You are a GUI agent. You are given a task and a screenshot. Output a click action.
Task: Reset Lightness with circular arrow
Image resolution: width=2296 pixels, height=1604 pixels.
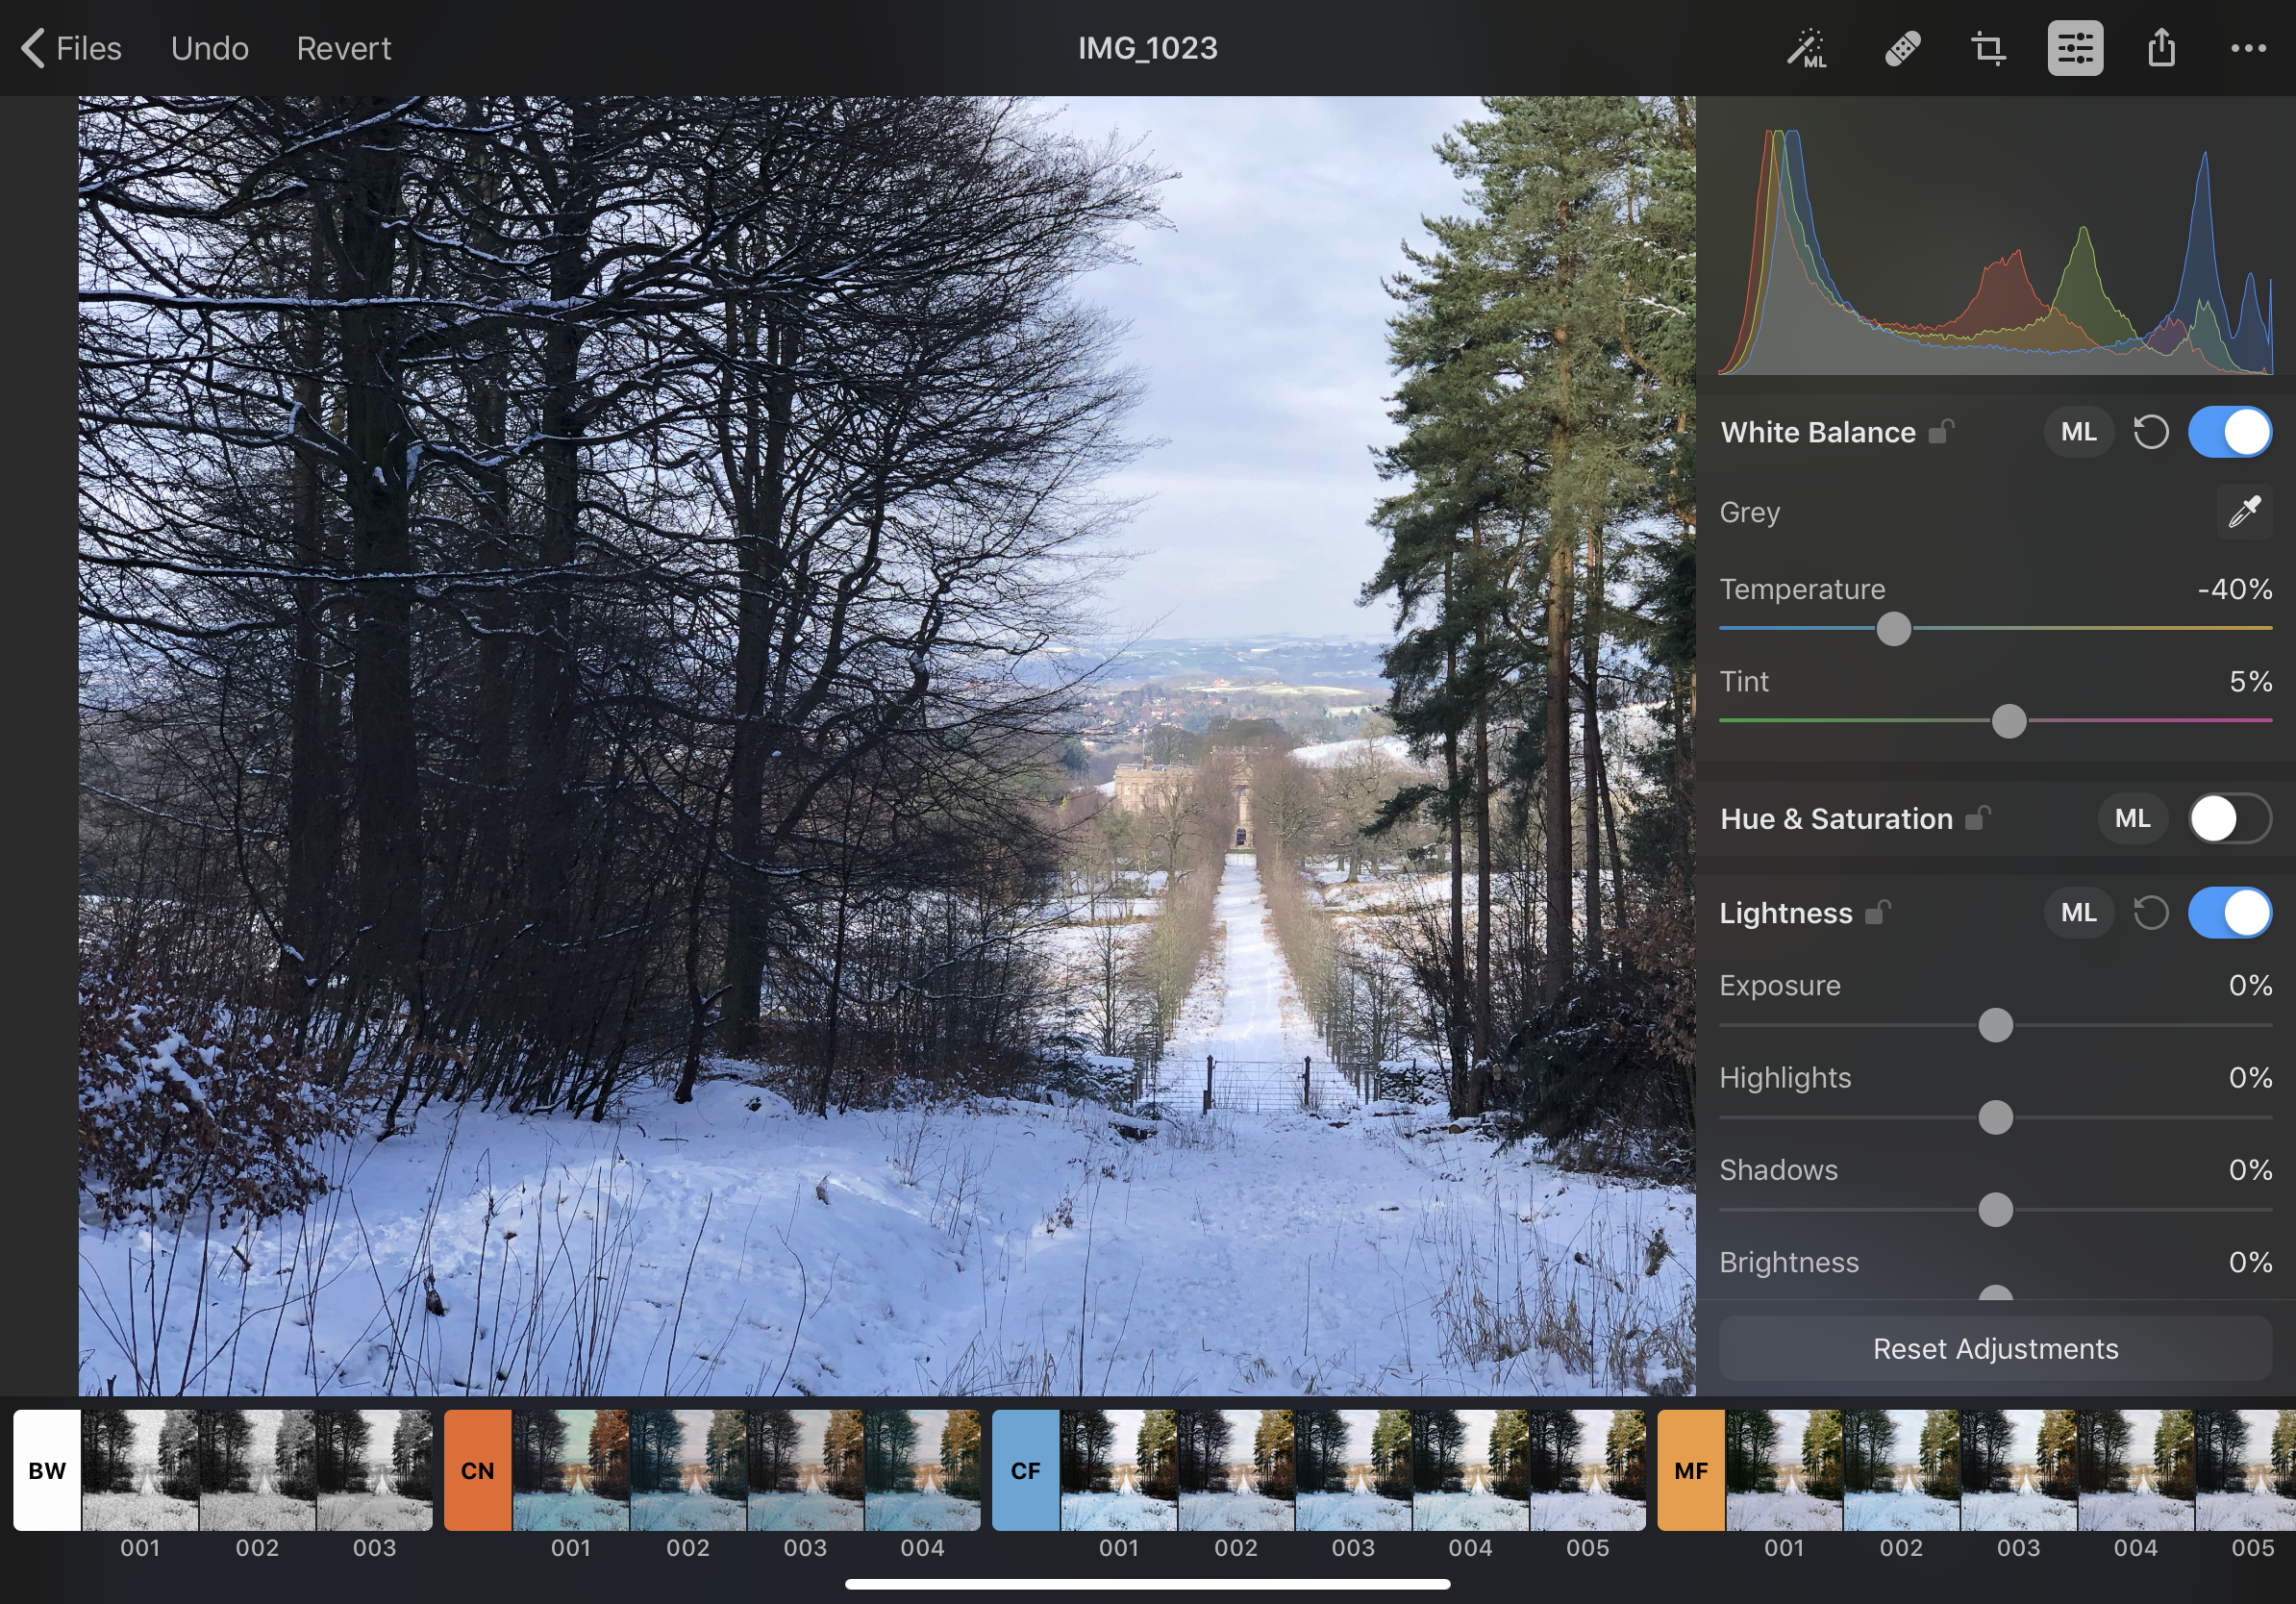pyautogui.click(x=2151, y=912)
